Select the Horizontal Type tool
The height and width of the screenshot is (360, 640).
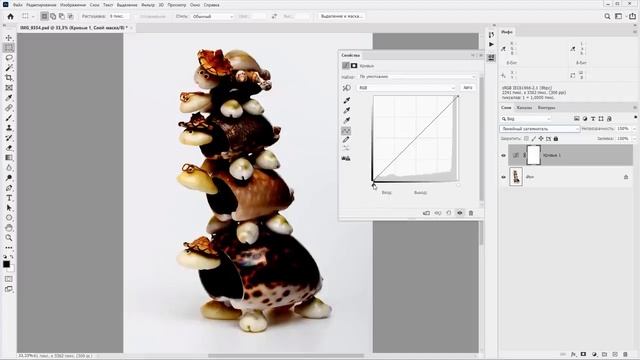coord(9,198)
